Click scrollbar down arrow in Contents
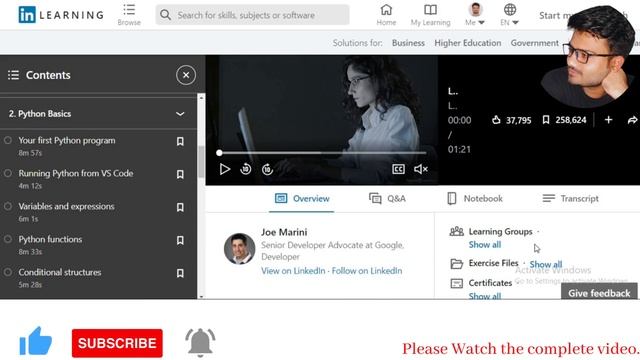 [x=201, y=296]
